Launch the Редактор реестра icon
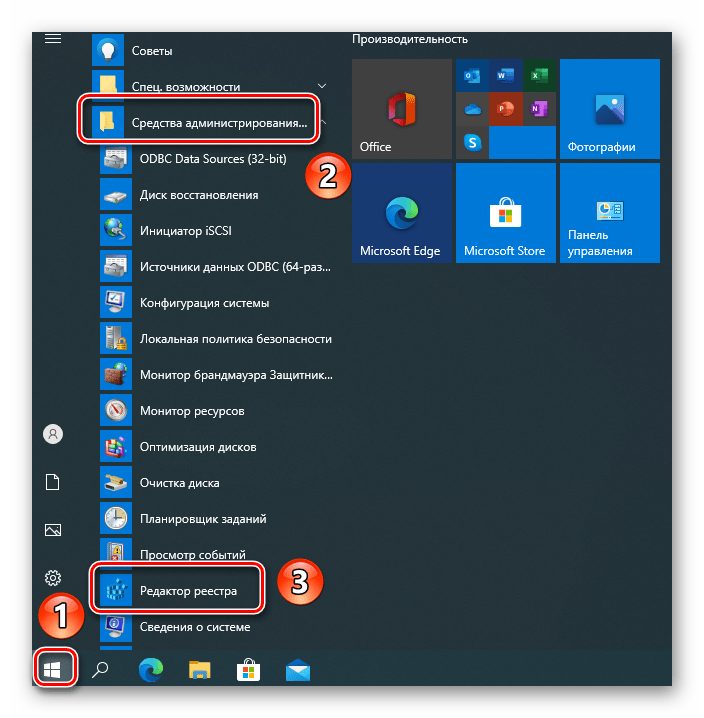This screenshot has height=718, width=704. tap(116, 590)
